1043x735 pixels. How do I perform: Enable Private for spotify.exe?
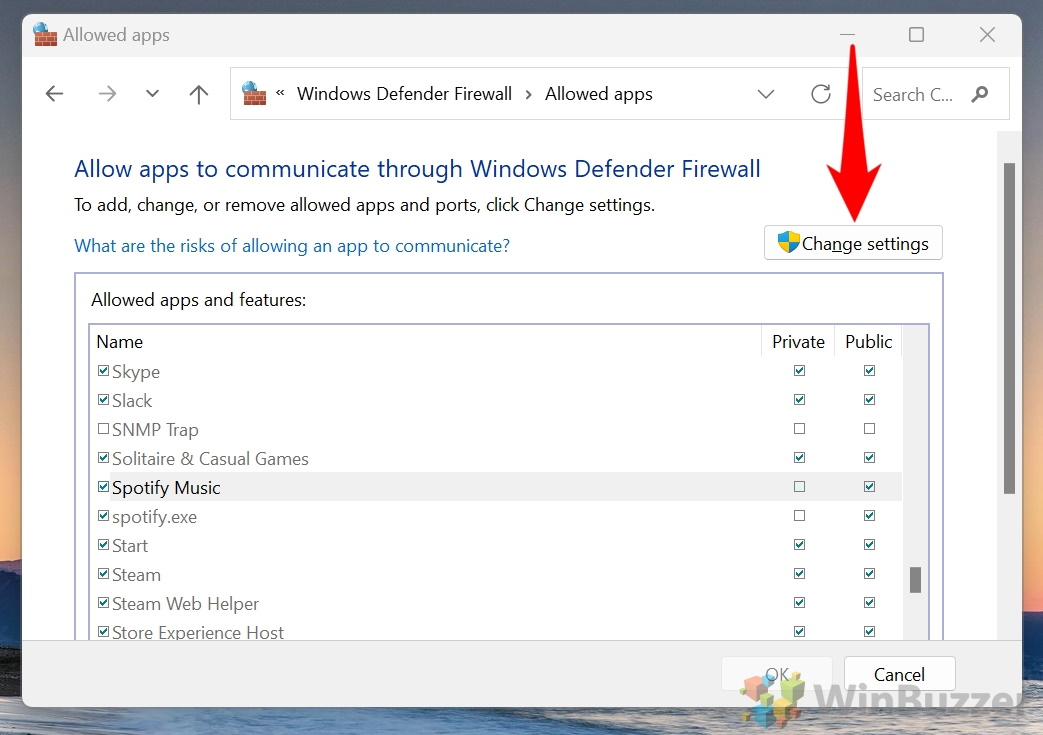point(800,515)
